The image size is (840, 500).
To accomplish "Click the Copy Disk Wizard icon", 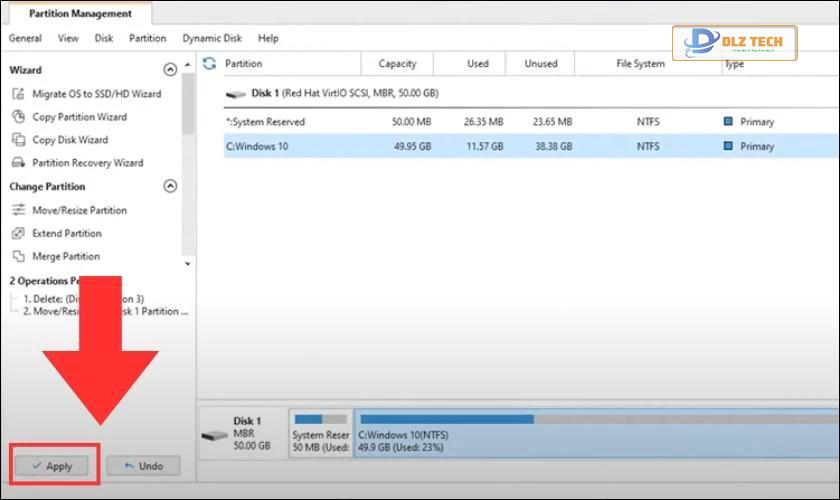I will tap(18, 140).
